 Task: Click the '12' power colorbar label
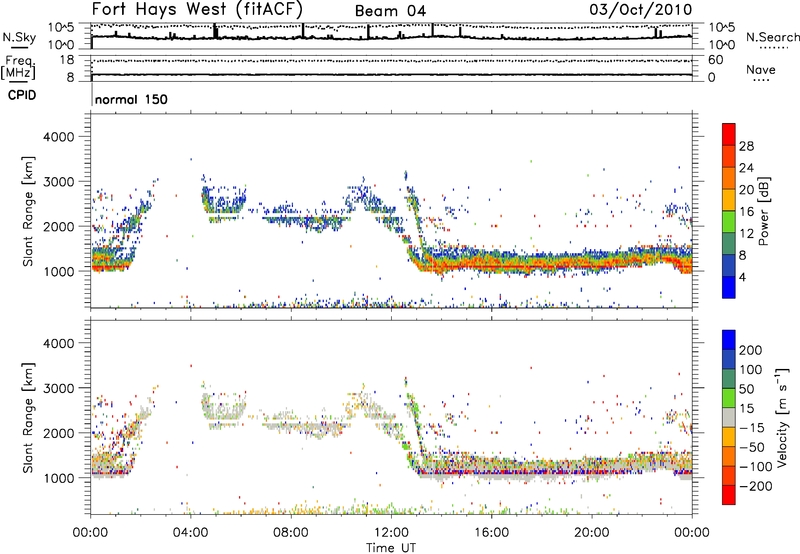[746, 234]
